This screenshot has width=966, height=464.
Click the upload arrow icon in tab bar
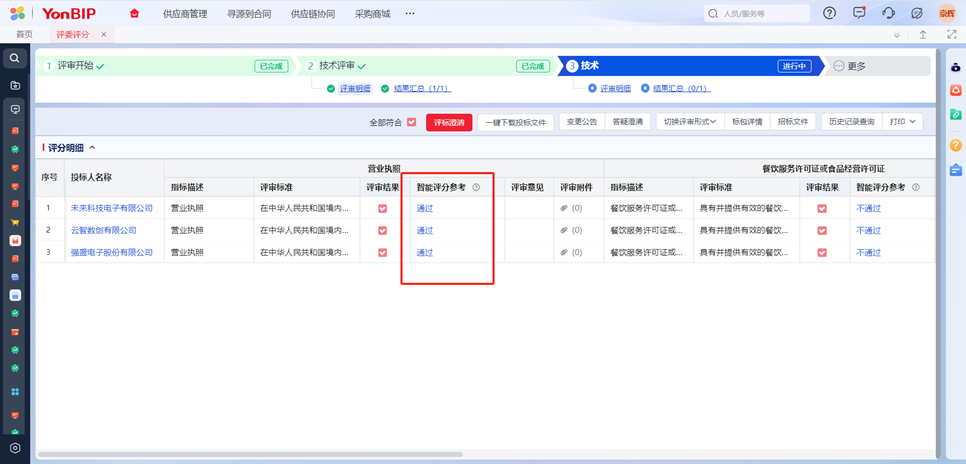click(x=922, y=35)
